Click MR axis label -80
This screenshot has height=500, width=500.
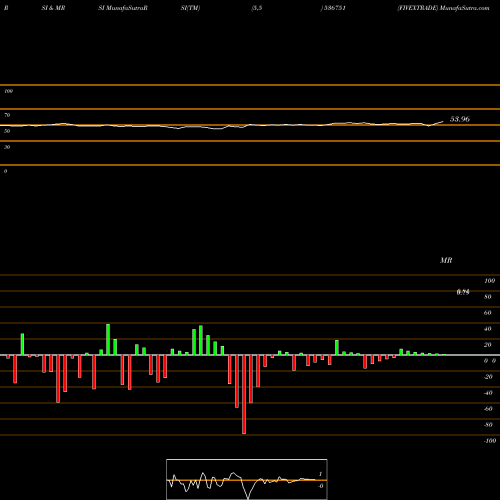[488, 425]
